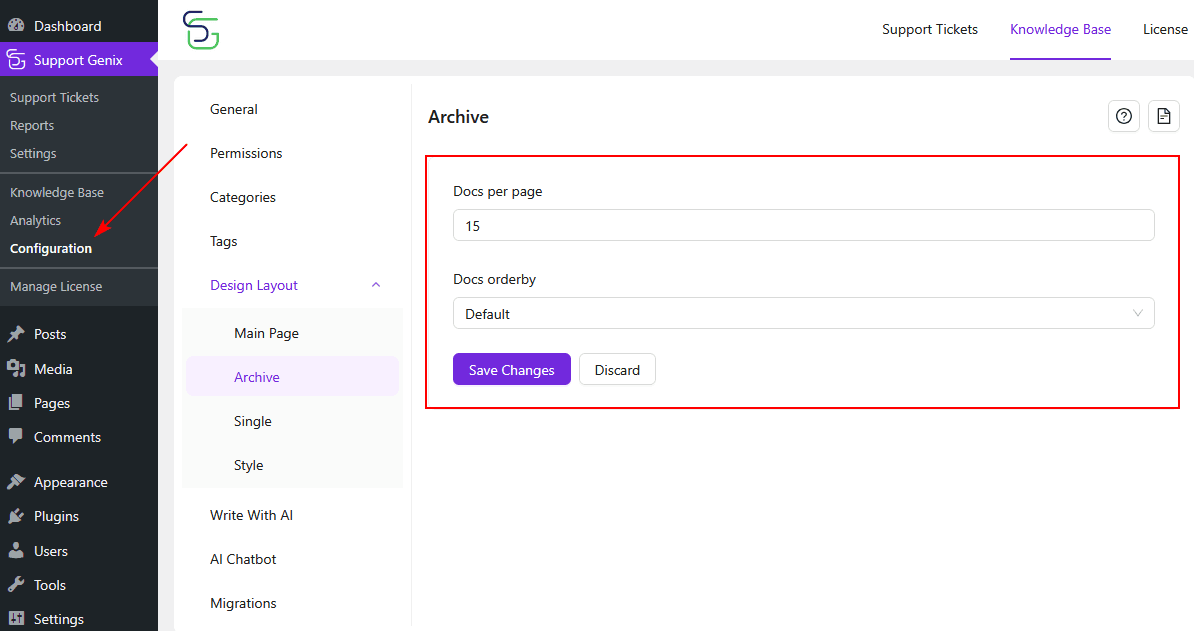This screenshot has width=1194, height=631.
Task: Click the Tools wrench icon
Action: (16, 585)
